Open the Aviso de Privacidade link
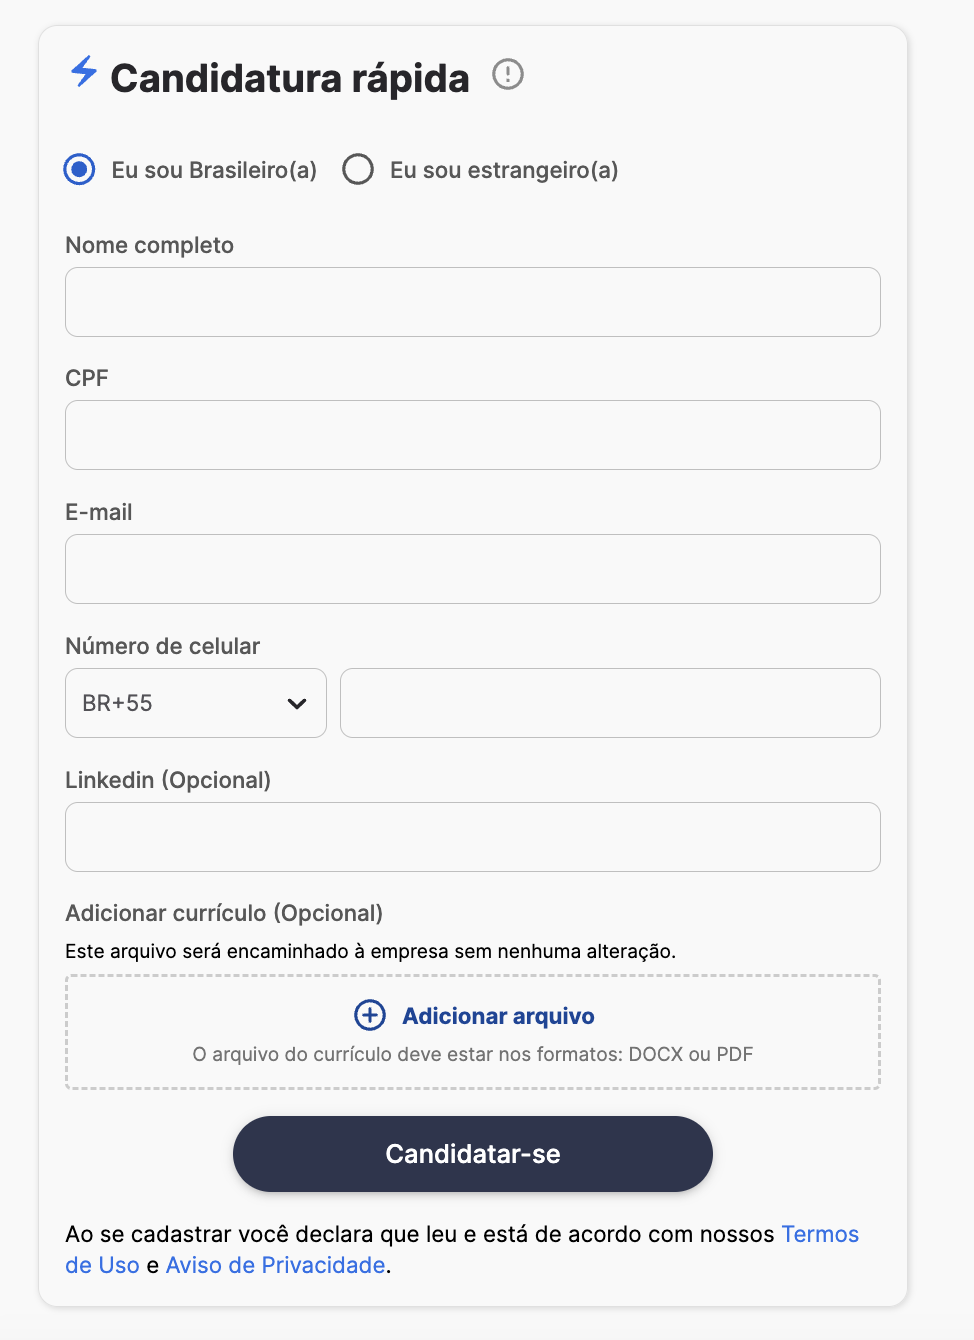 tap(275, 1265)
